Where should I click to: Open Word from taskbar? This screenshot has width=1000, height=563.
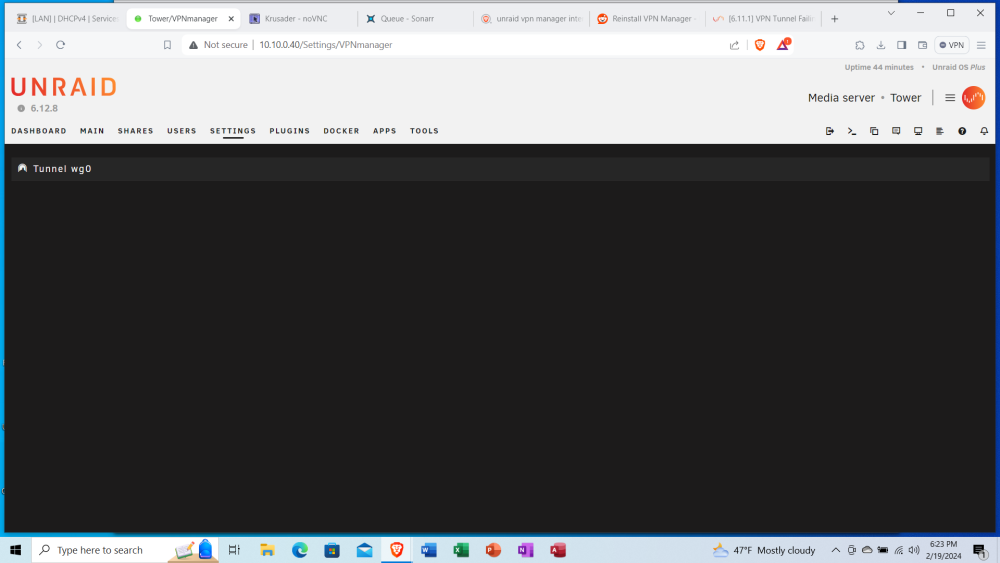click(429, 550)
